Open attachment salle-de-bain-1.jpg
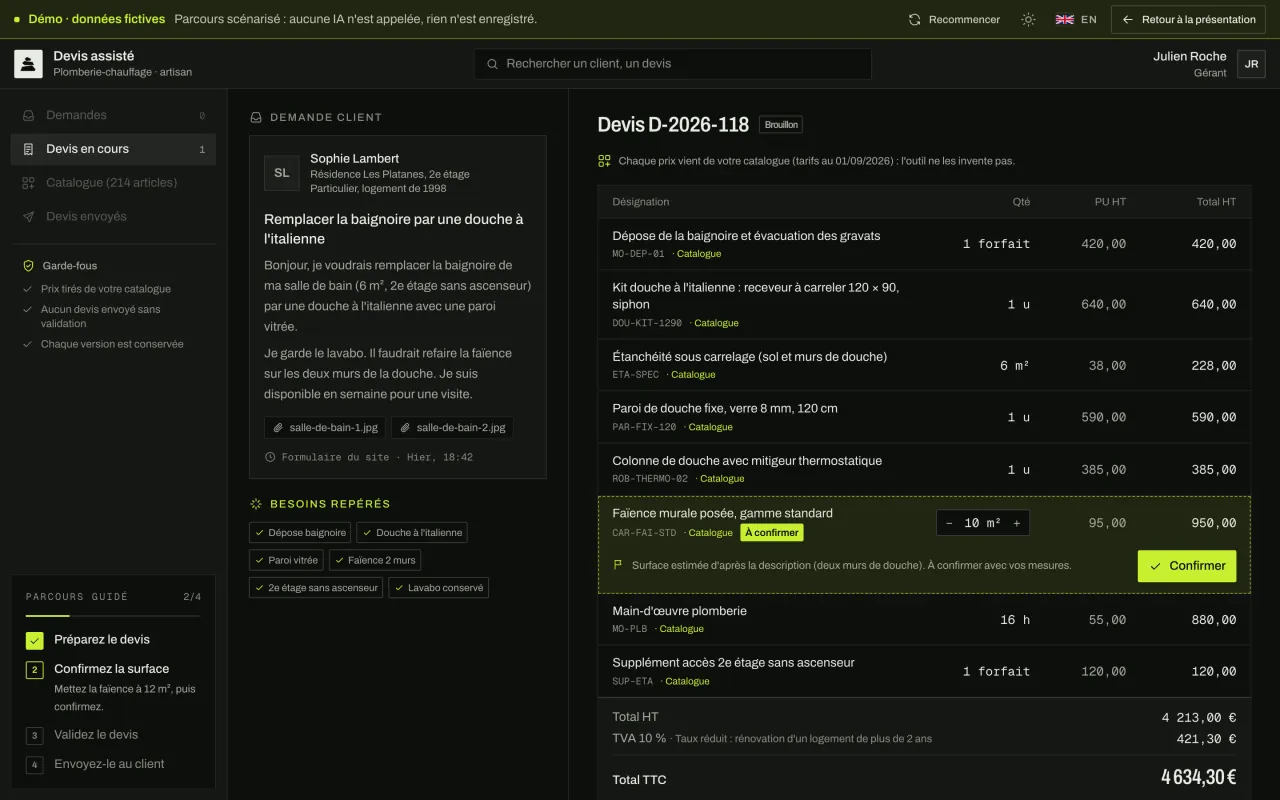The width and height of the screenshot is (1280, 800). tap(325, 427)
